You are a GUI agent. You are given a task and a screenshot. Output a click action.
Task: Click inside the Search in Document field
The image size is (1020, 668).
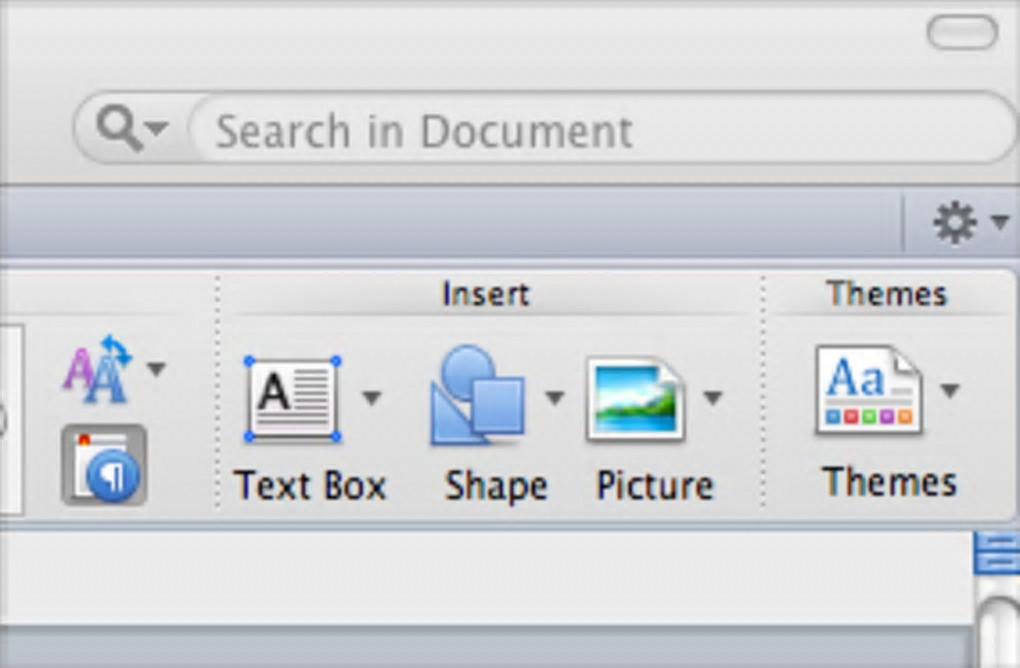600,131
